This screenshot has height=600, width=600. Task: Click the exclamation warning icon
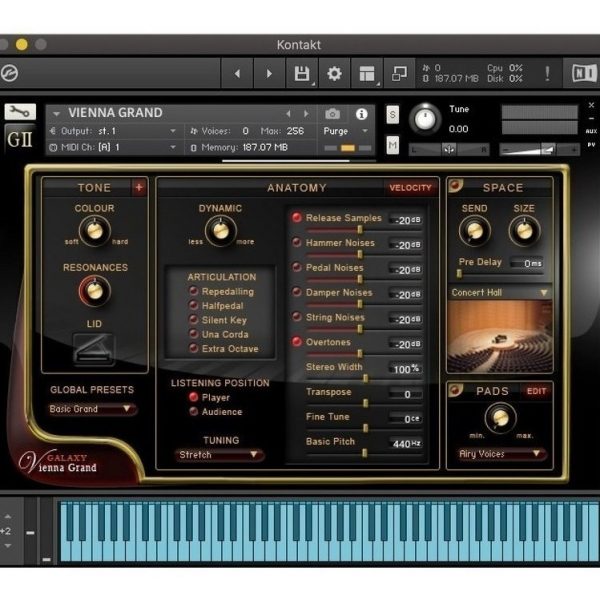pyautogui.click(x=548, y=73)
